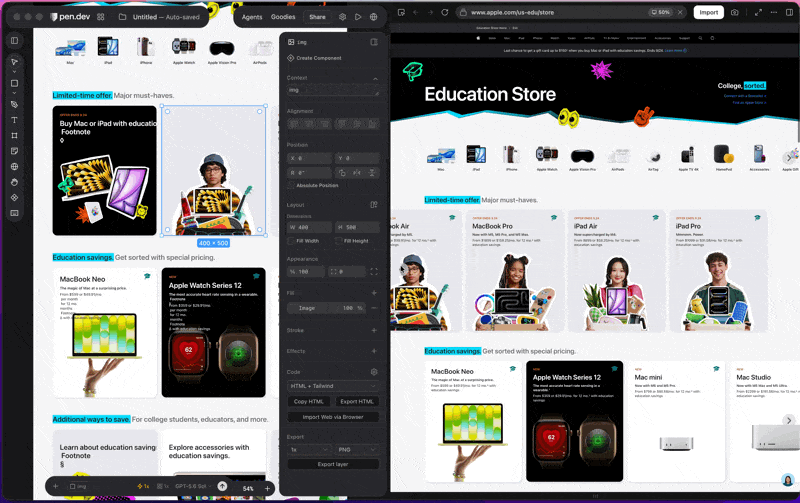Open the keyboard shortcuts tool icon
The image size is (800, 503).
(x=14, y=213)
